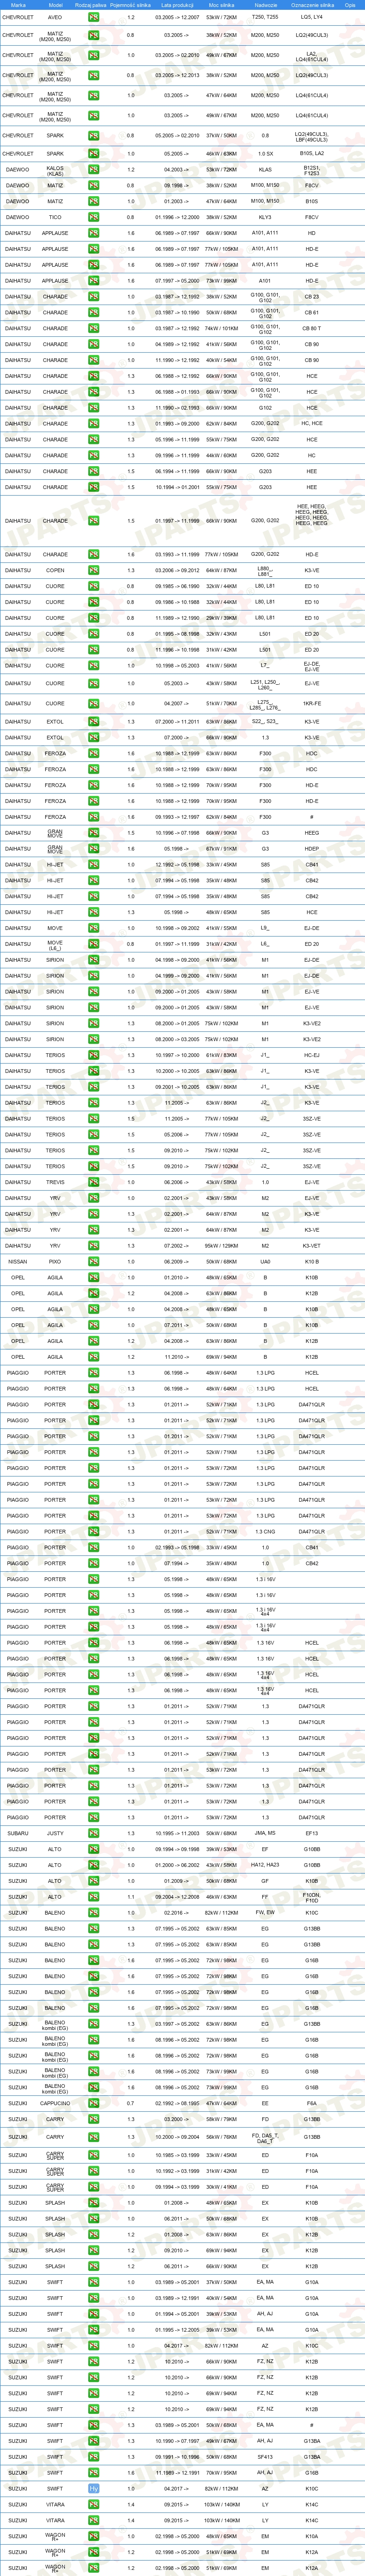The width and height of the screenshot is (365, 2576).
Task: Click fuel icon in Daihatsu Gran Move HDEP row
Action: click(x=93, y=849)
